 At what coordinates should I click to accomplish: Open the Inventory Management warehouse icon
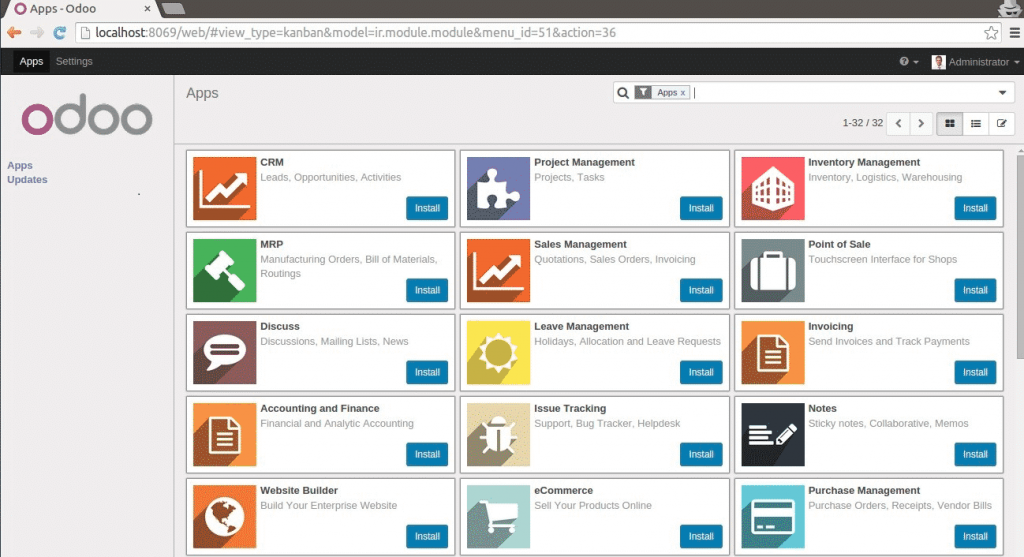(773, 188)
